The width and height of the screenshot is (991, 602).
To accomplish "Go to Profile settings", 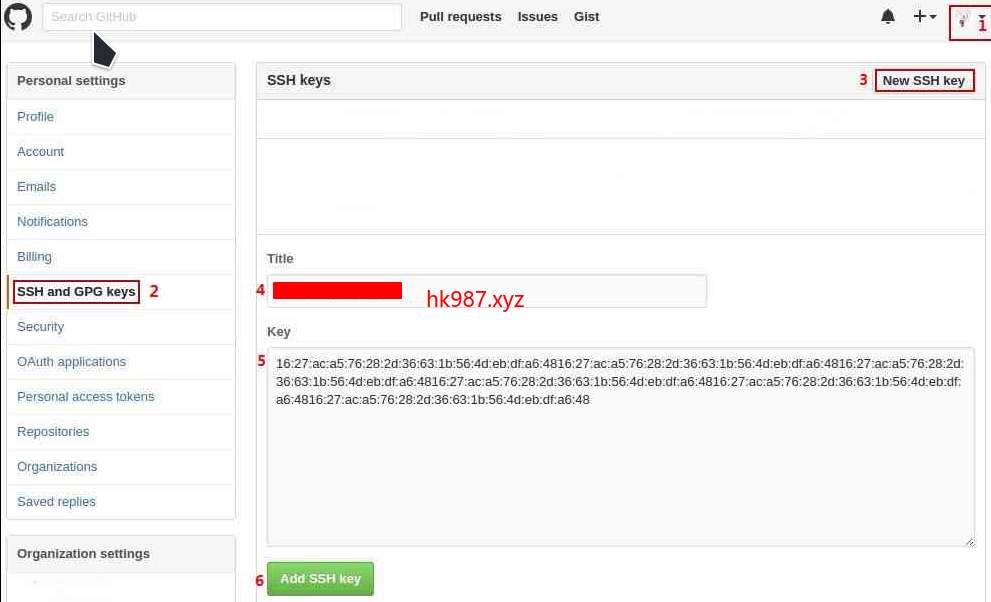I will 35,117.
